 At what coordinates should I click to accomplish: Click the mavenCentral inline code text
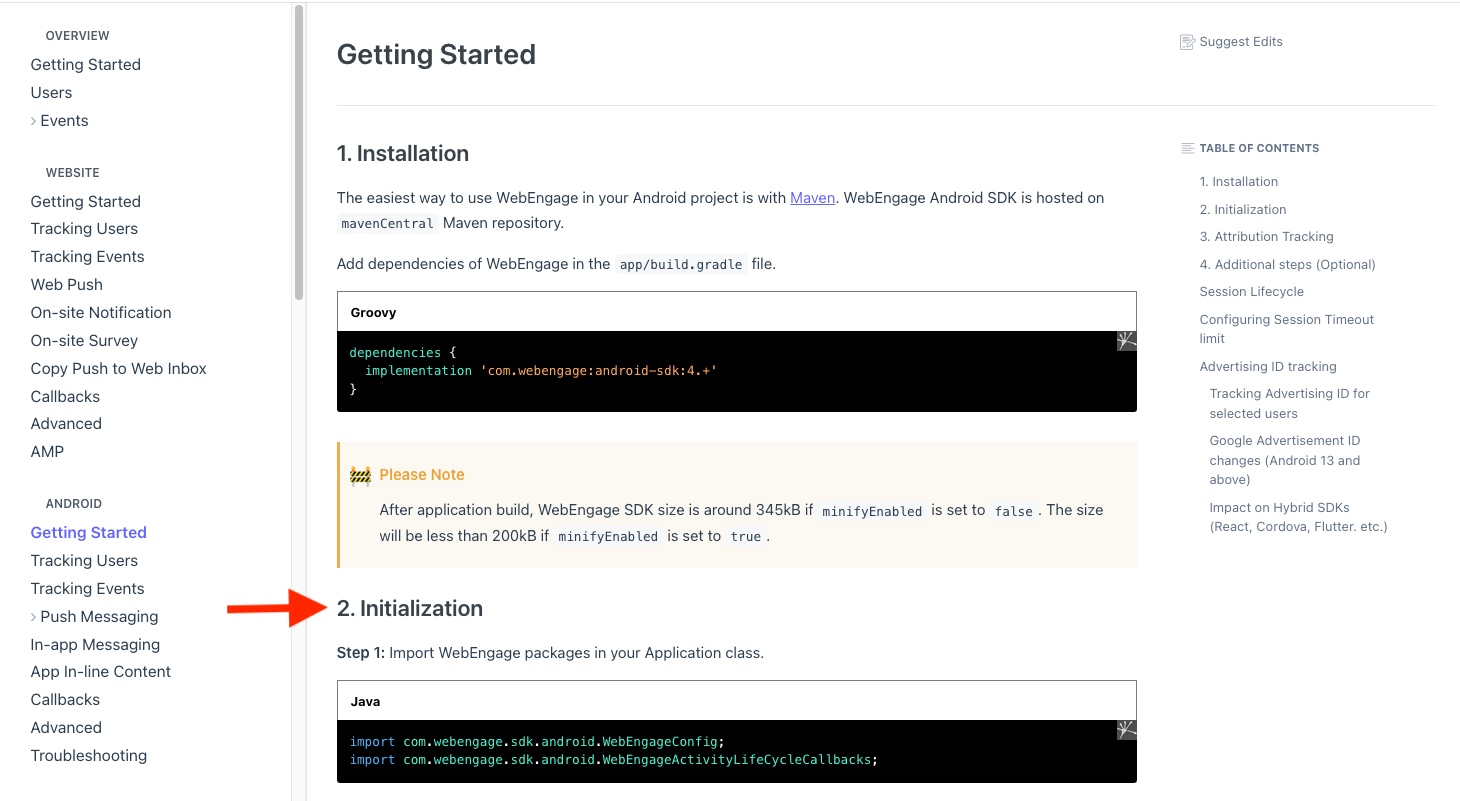point(387,224)
